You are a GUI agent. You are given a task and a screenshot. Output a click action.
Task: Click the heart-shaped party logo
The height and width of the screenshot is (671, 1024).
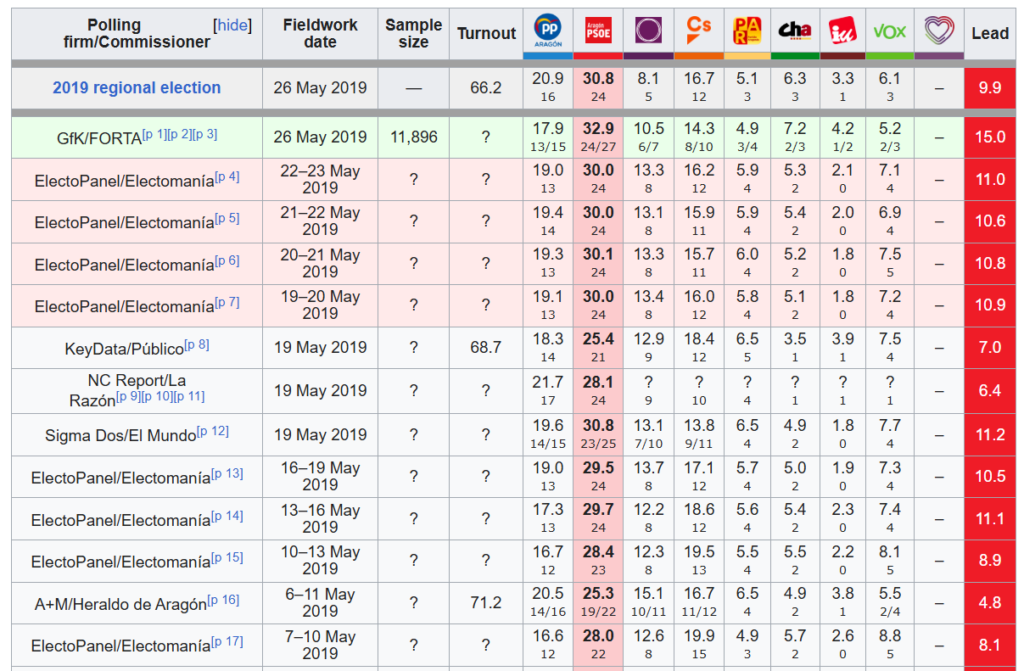coord(939,31)
